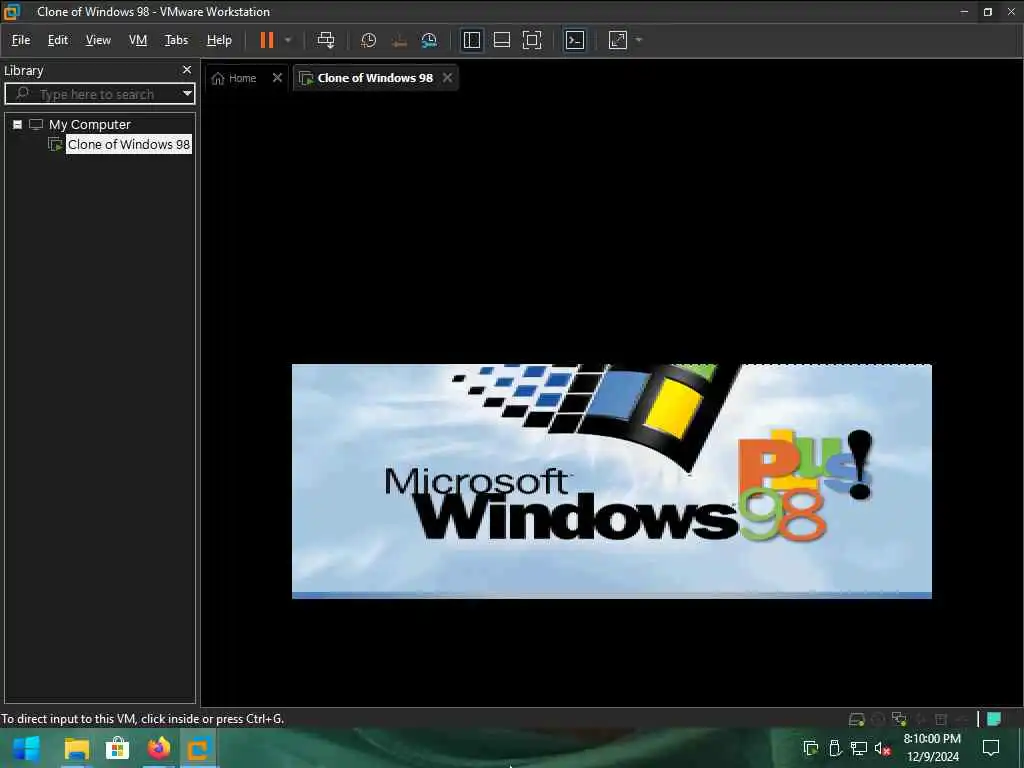This screenshot has width=1024, height=768.
Task: Click the safely remove hardware tray icon
Action: pyautogui.click(x=835, y=748)
